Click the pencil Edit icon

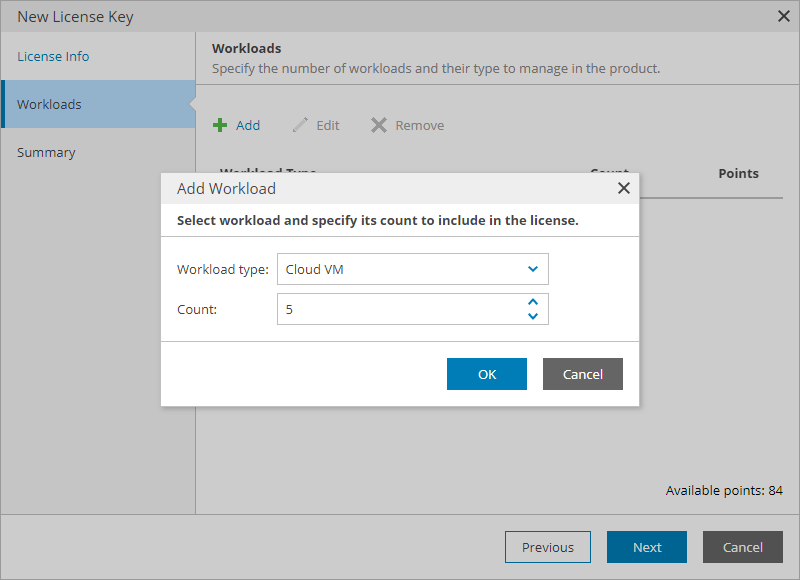tap(300, 126)
